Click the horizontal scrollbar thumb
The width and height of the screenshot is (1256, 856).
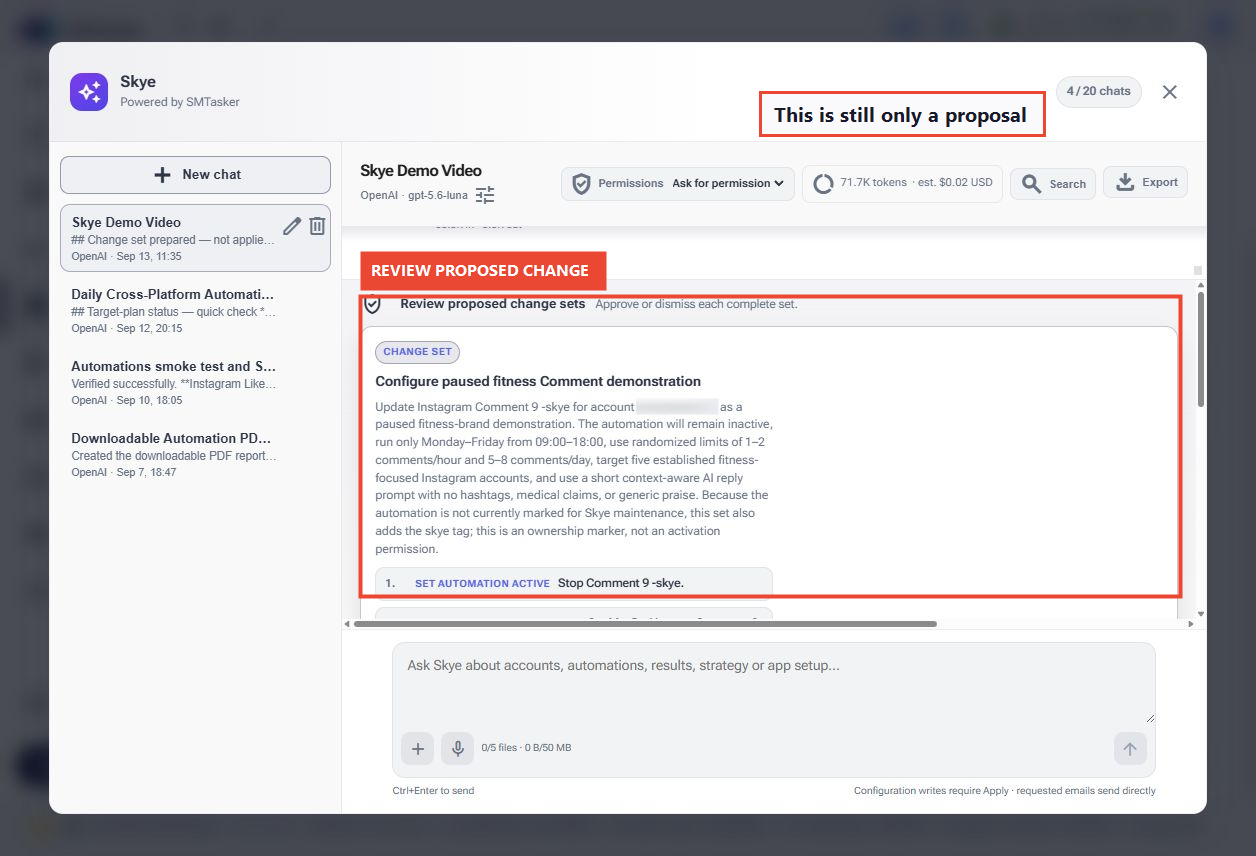coord(645,624)
